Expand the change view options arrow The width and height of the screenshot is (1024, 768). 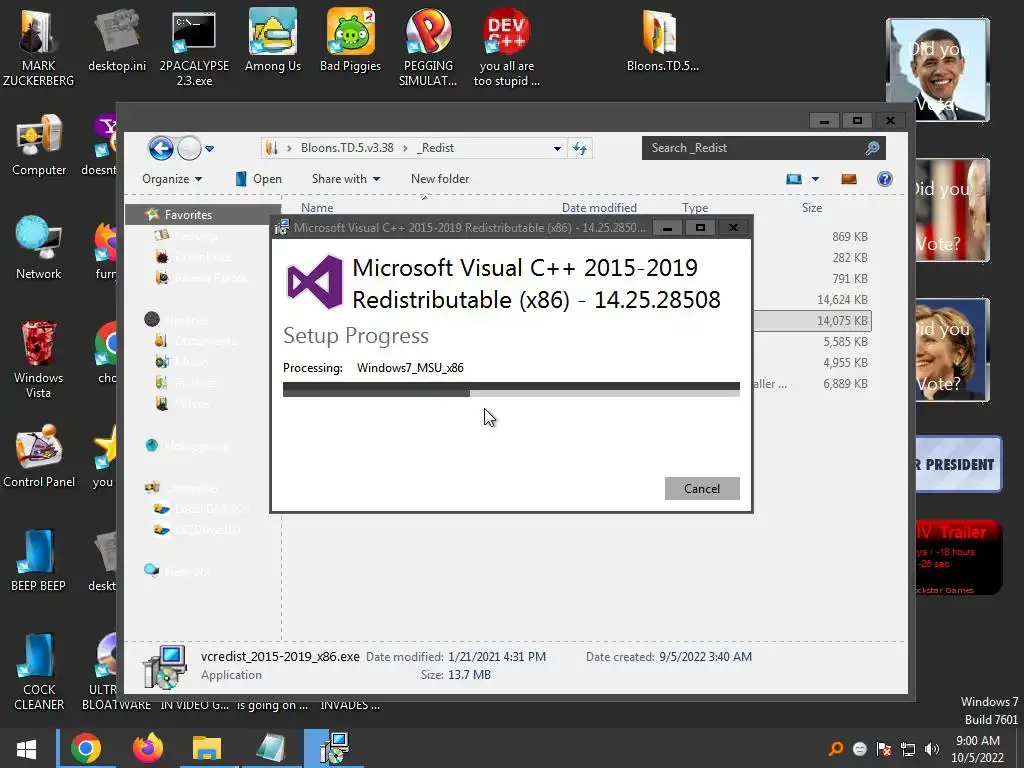click(815, 179)
